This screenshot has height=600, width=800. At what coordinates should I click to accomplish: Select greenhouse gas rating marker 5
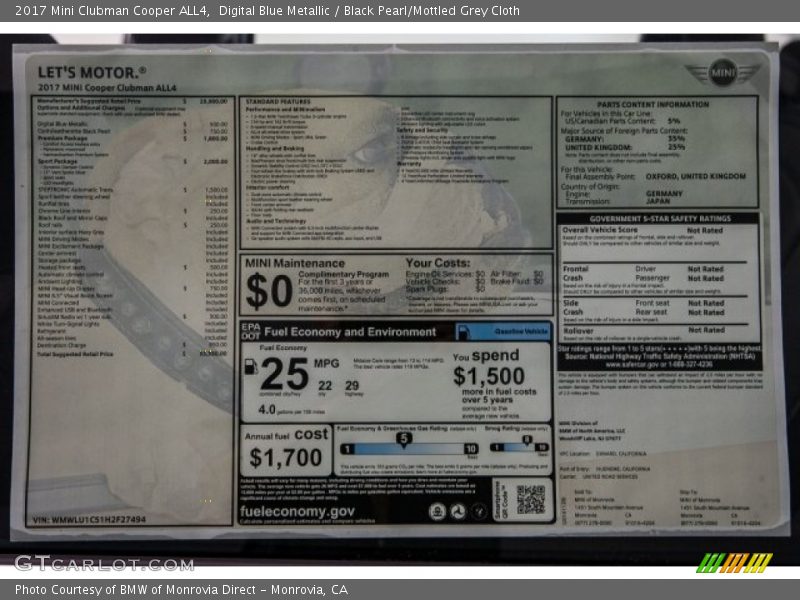coord(404,440)
